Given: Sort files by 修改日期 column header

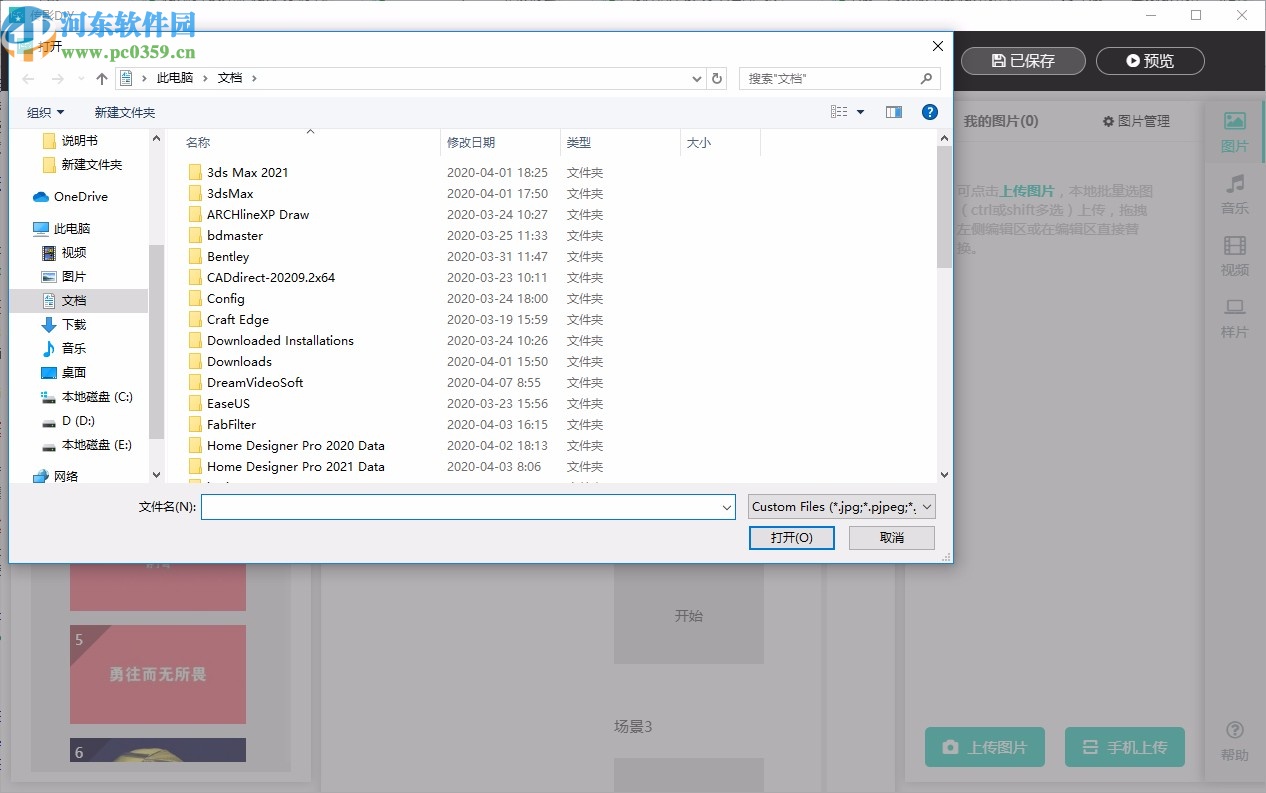Looking at the screenshot, I should 471,143.
